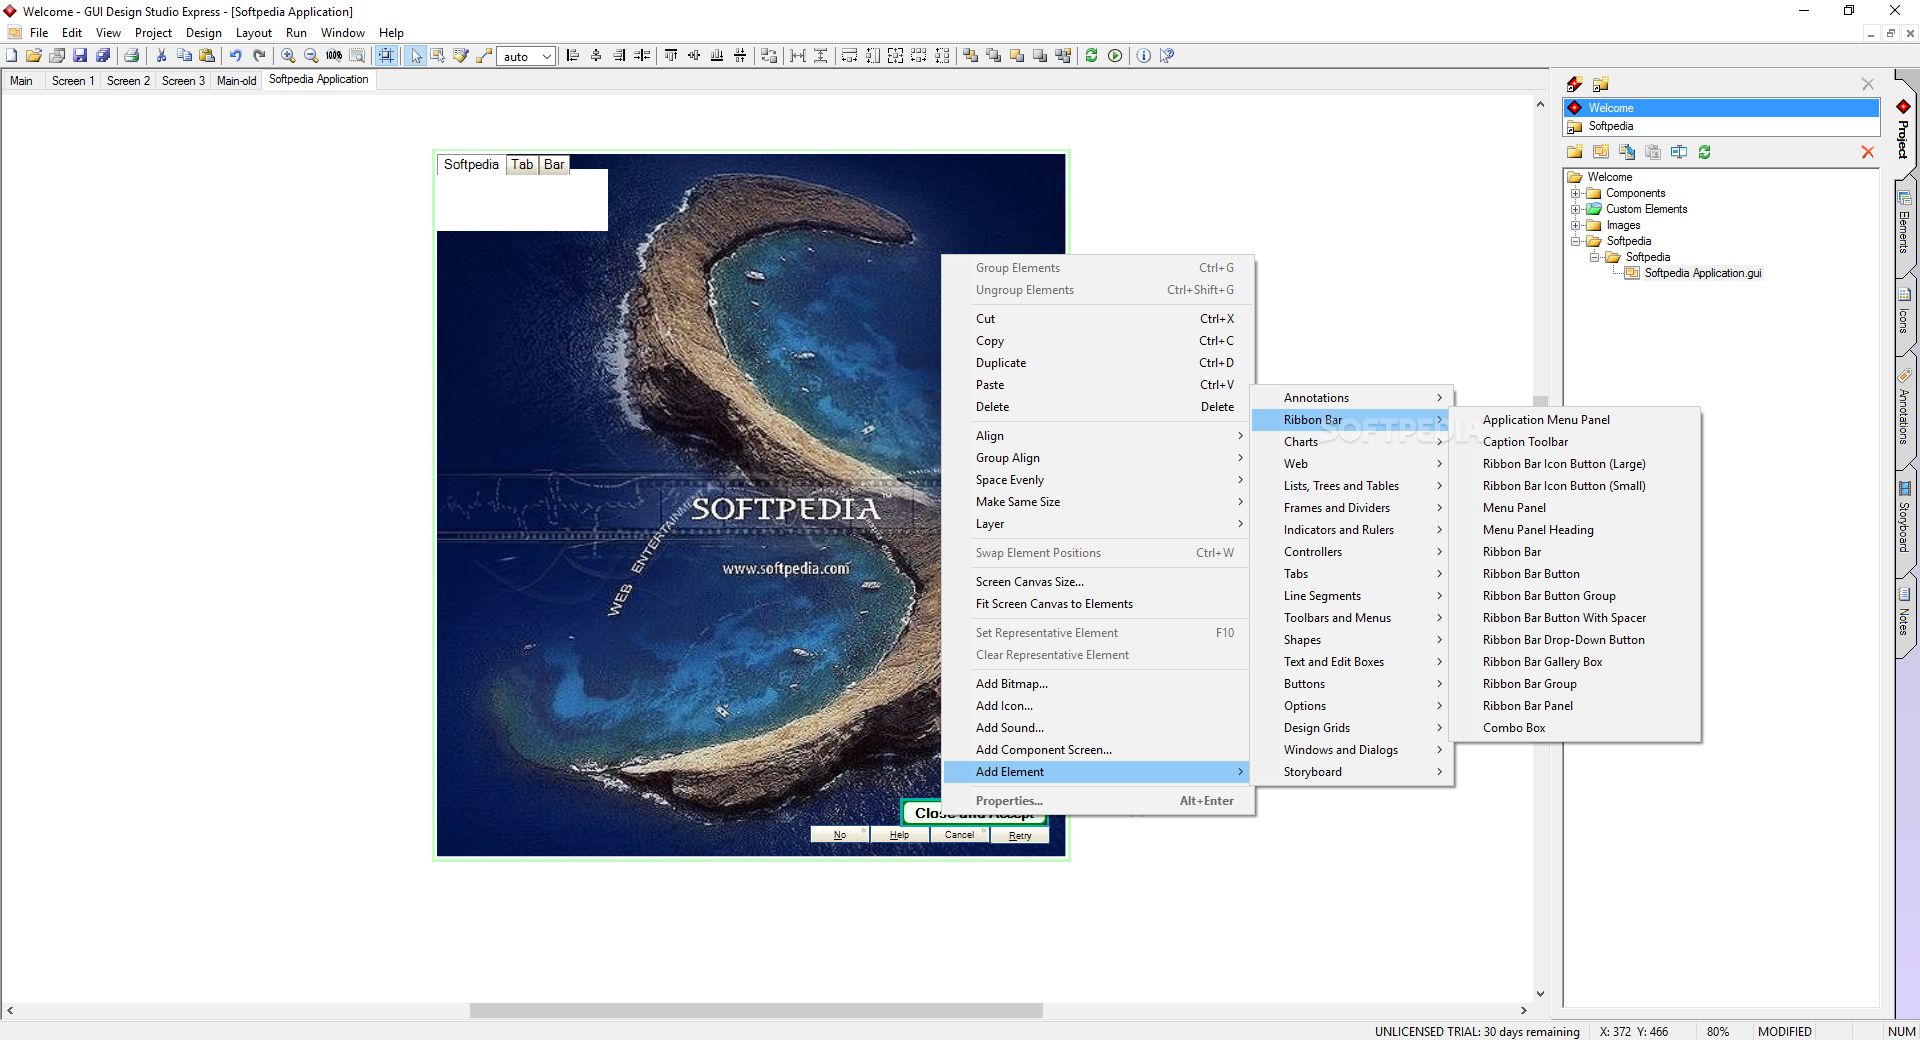
Task: Choose Fit Screen Canvas to Elements
Action: click(1097, 604)
